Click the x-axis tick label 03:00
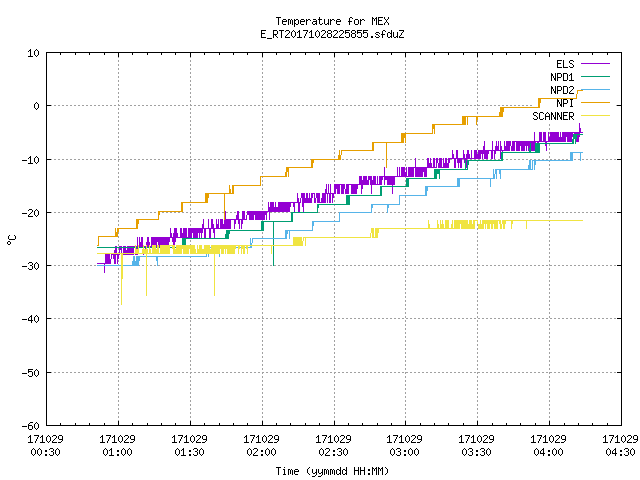This screenshot has height=480, width=640. click(404, 452)
